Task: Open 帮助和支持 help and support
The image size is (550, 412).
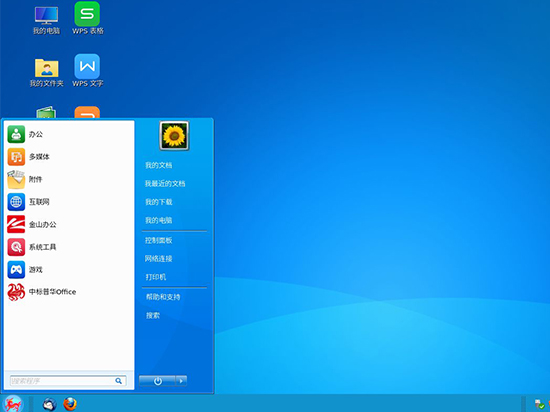Action: click(163, 297)
